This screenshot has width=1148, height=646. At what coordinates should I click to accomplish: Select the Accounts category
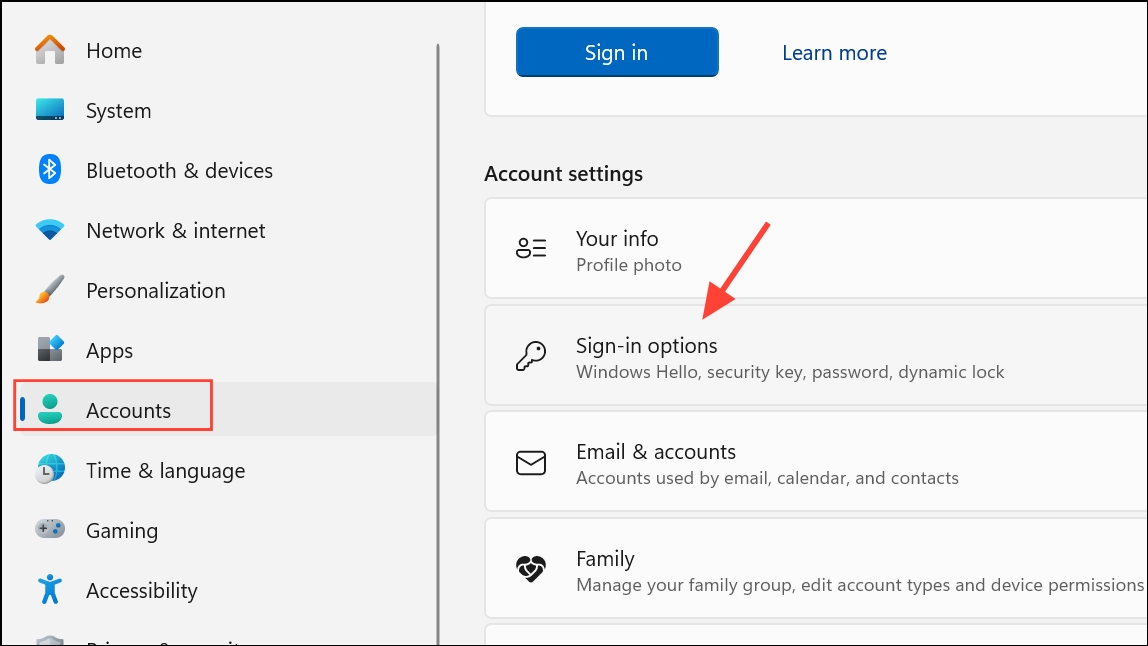(226, 410)
